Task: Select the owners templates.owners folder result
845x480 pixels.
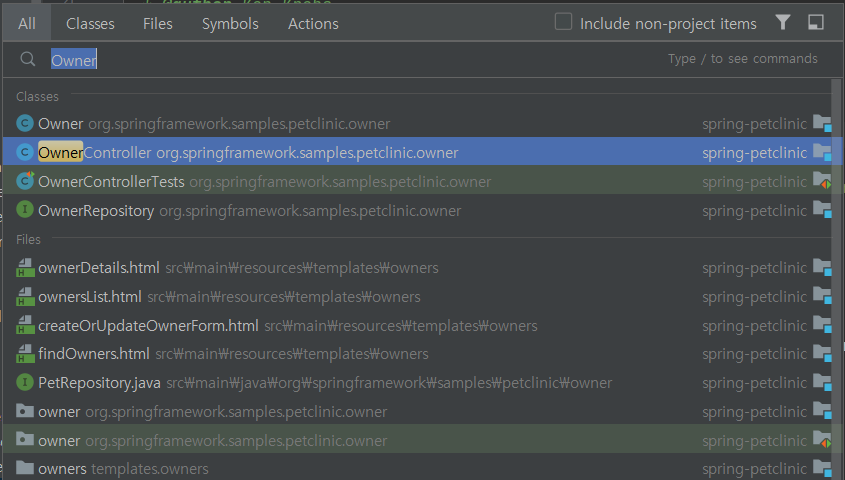Action: [418, 468]
